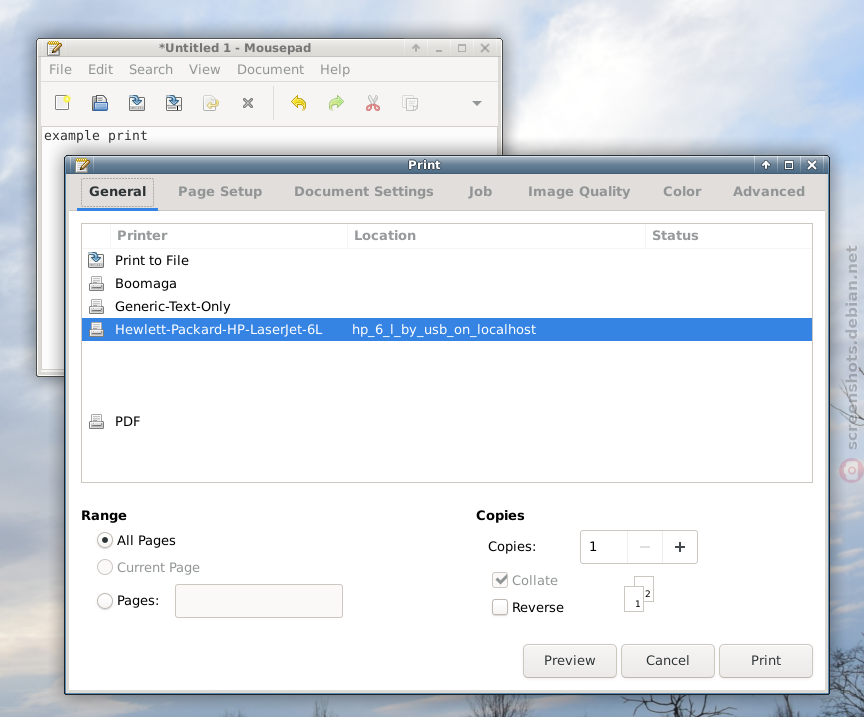Open the Search menu in Mousepad
The width and height of the screenshot is (864, 717).
(151, 69)
